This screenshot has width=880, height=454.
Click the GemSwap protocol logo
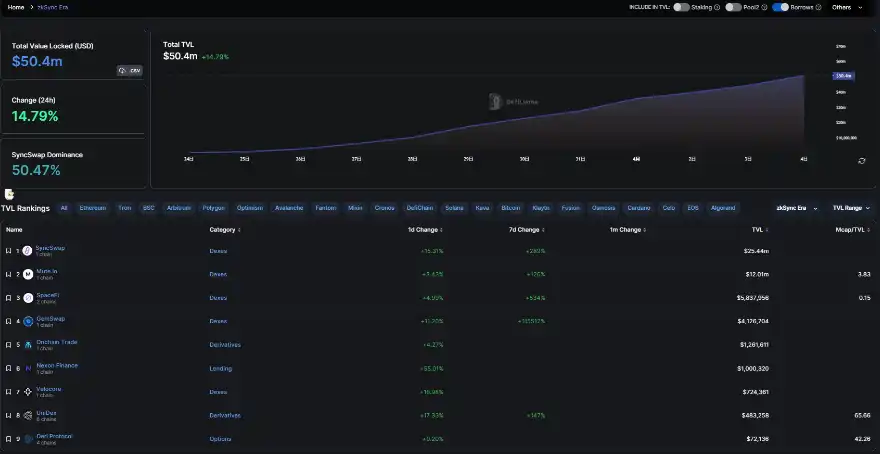(x=28, y=322)
